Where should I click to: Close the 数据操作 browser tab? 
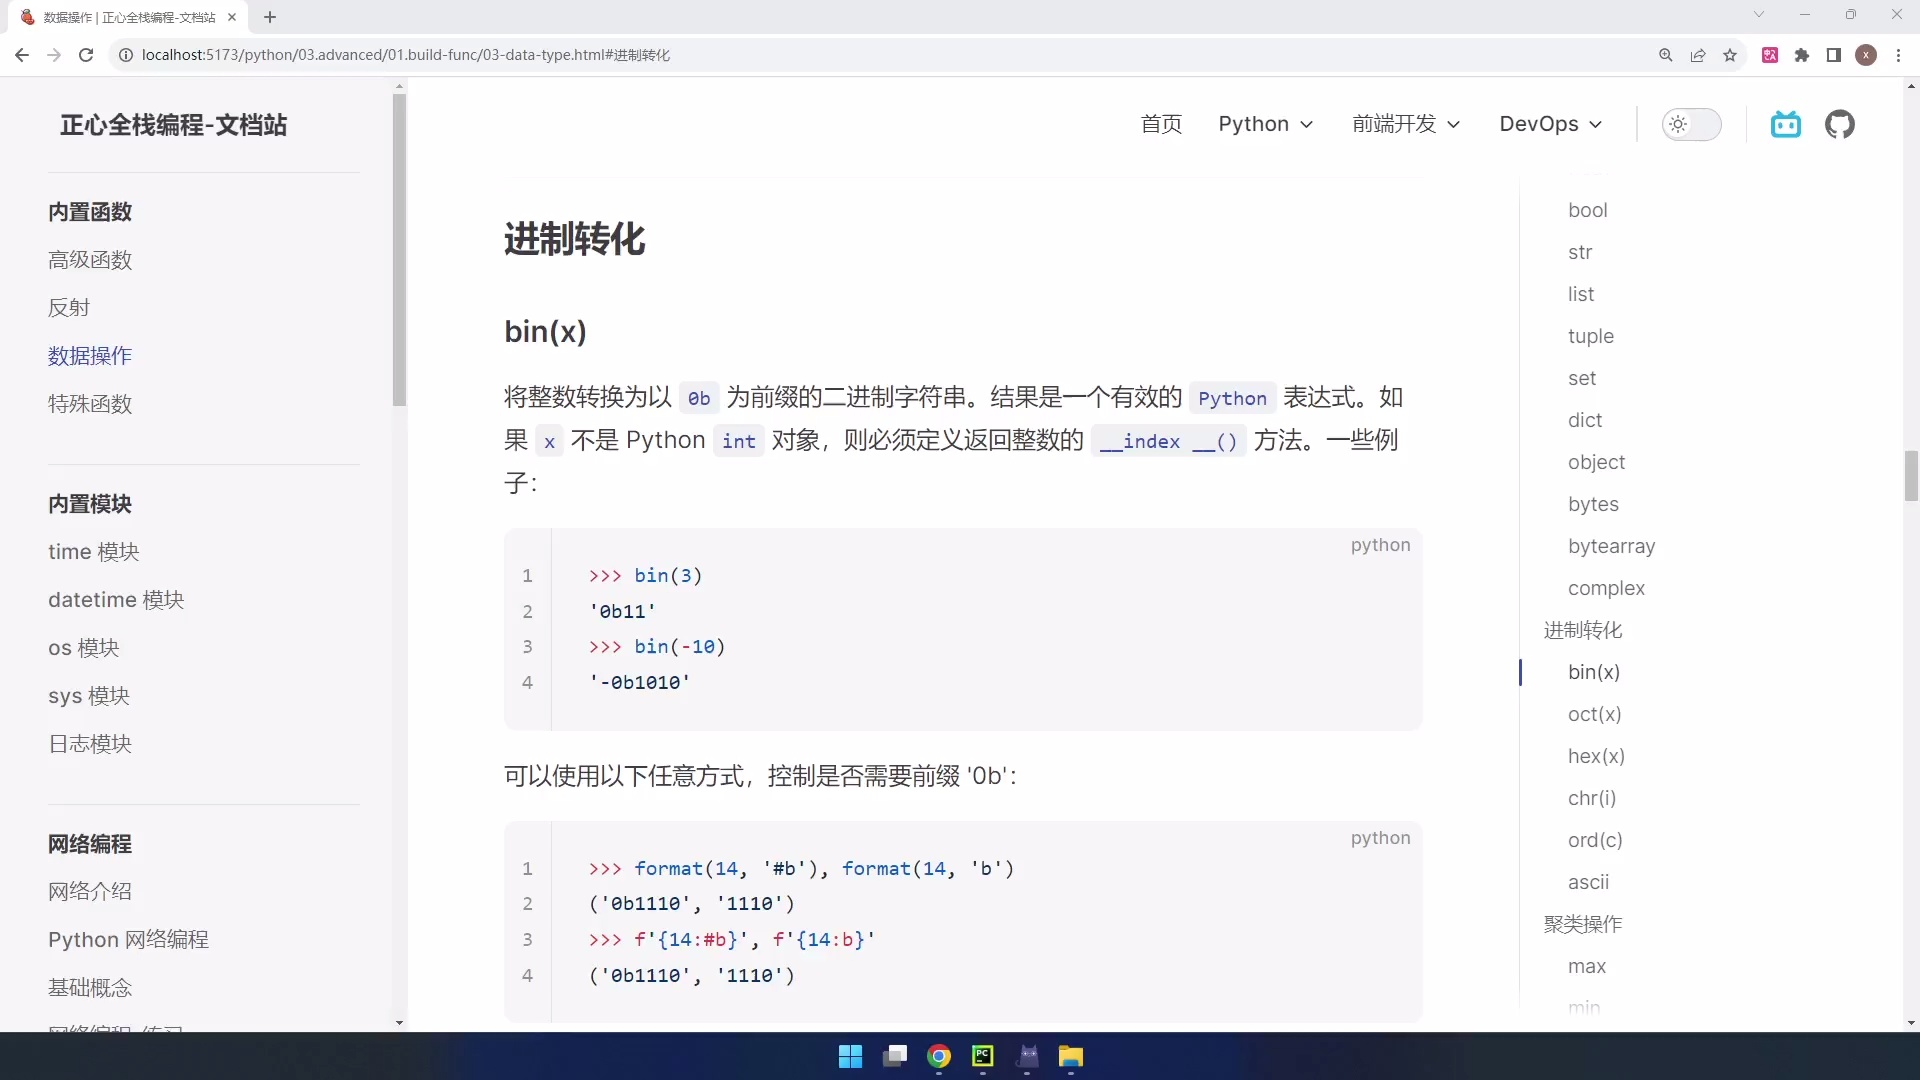click(232, 17)
